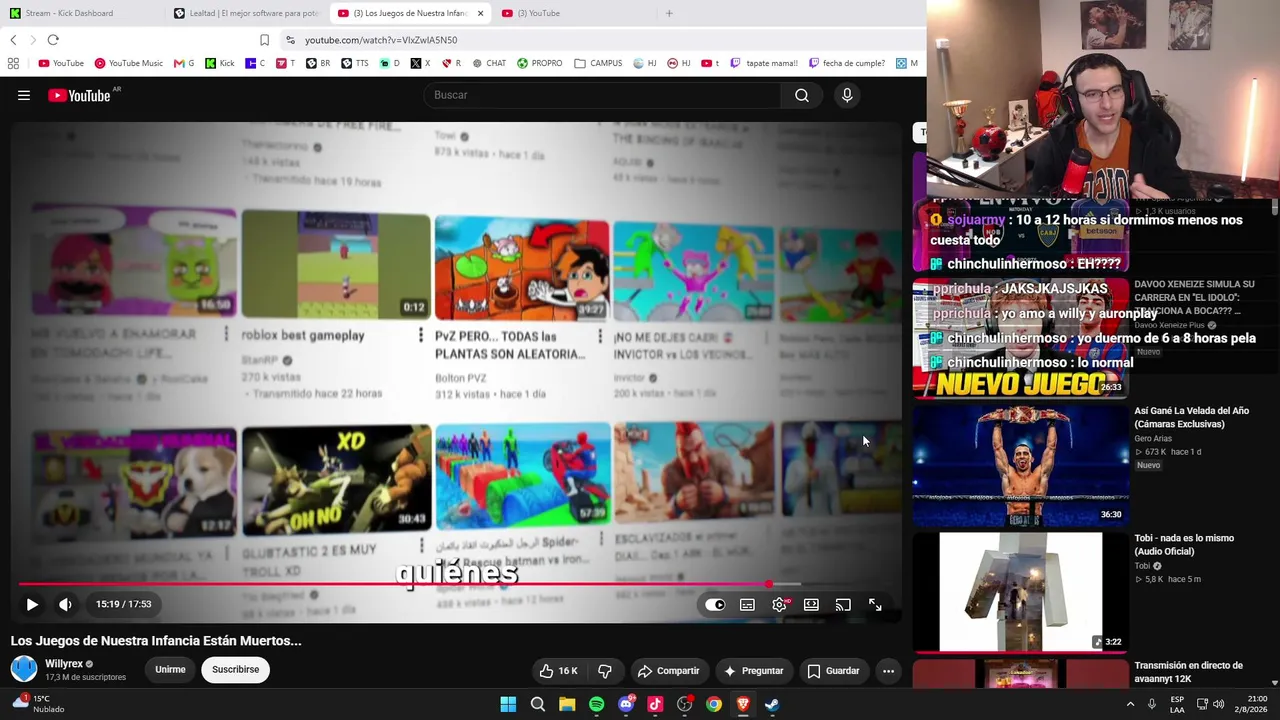The image size is (1280, 720).
Task: Cast the video to a TV
Action: (x=843, y=605)
